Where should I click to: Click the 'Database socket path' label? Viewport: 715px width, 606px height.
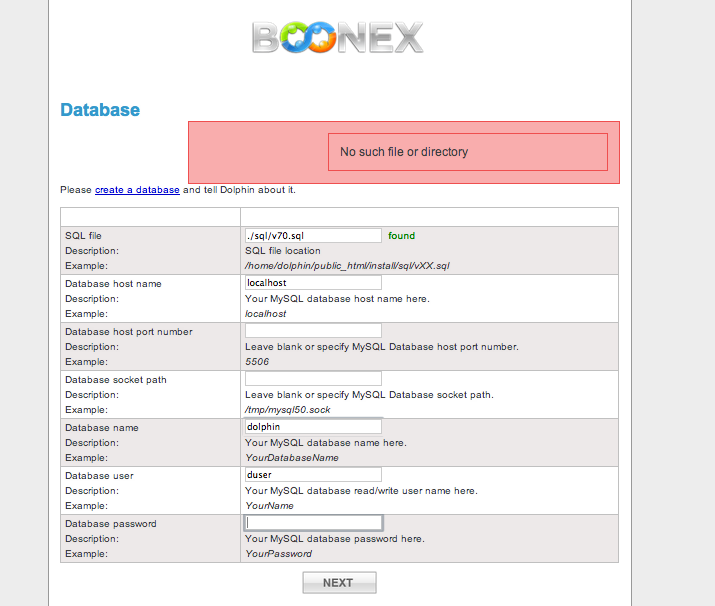point(116,380)
